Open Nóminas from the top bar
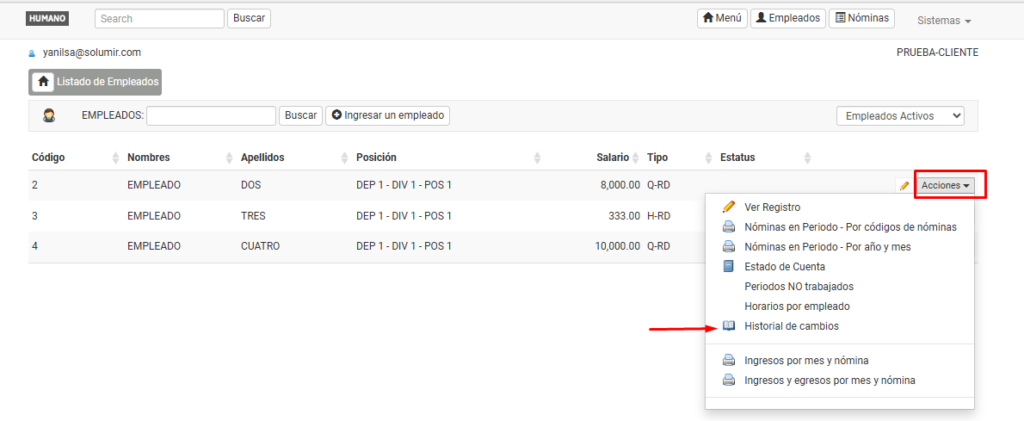This screenshot has height=421, width=1024. 862,18
